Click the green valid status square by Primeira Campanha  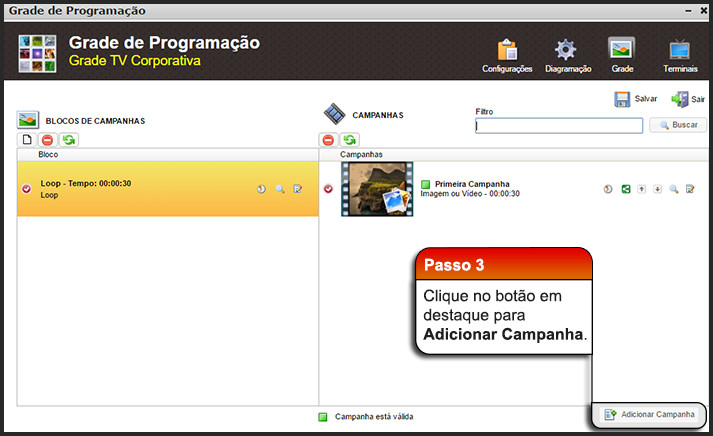pyautogui.click(x=426, y=184)
